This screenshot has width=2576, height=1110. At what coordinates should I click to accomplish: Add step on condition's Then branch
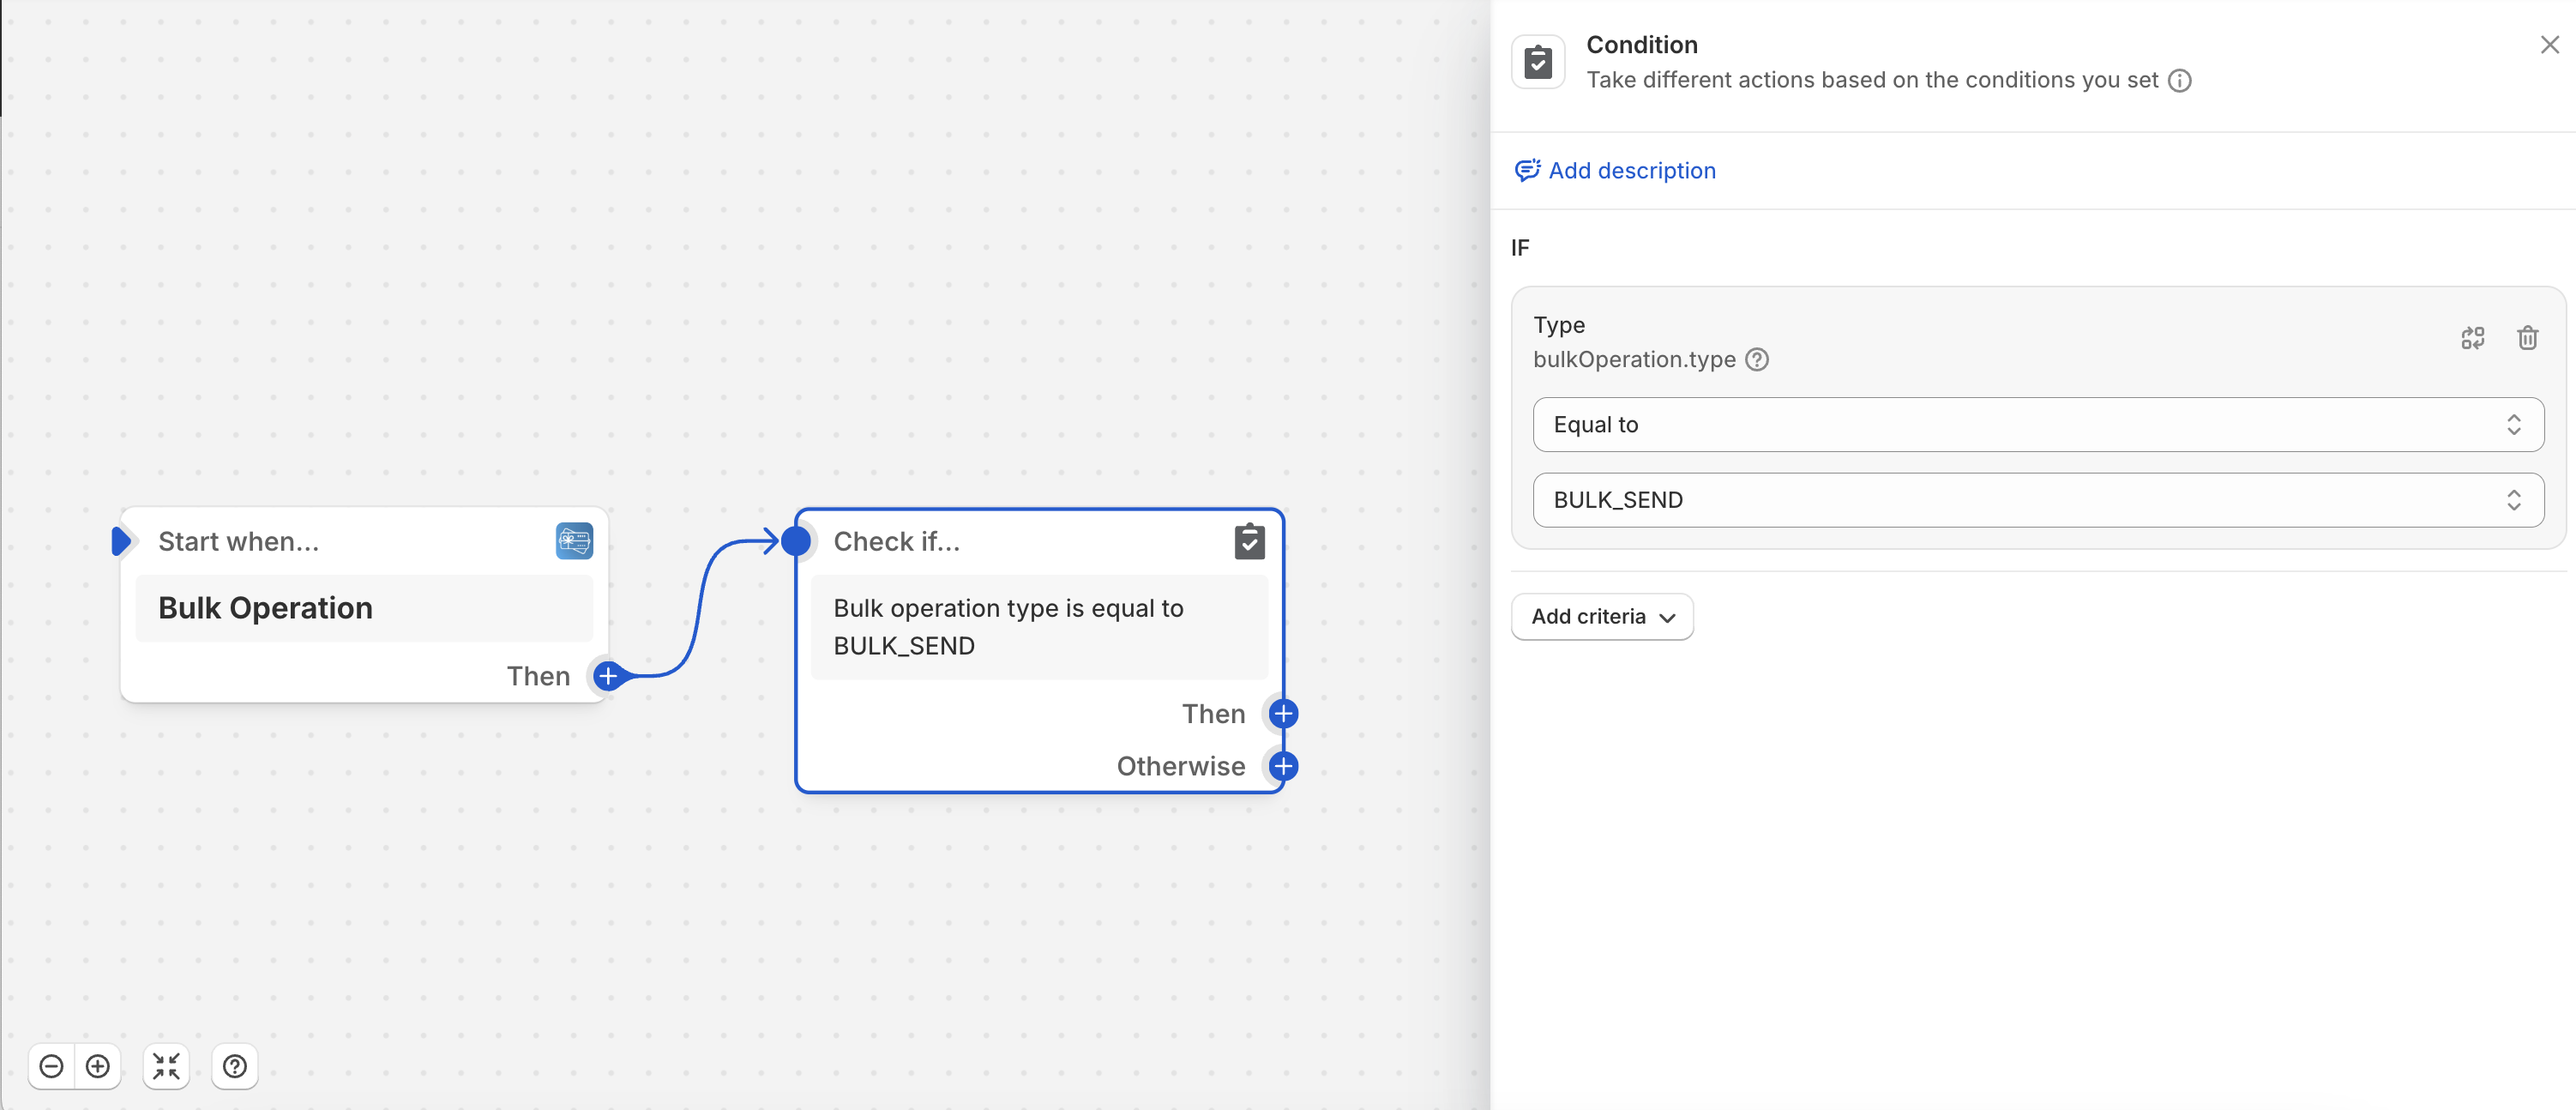click(1283, 714)
